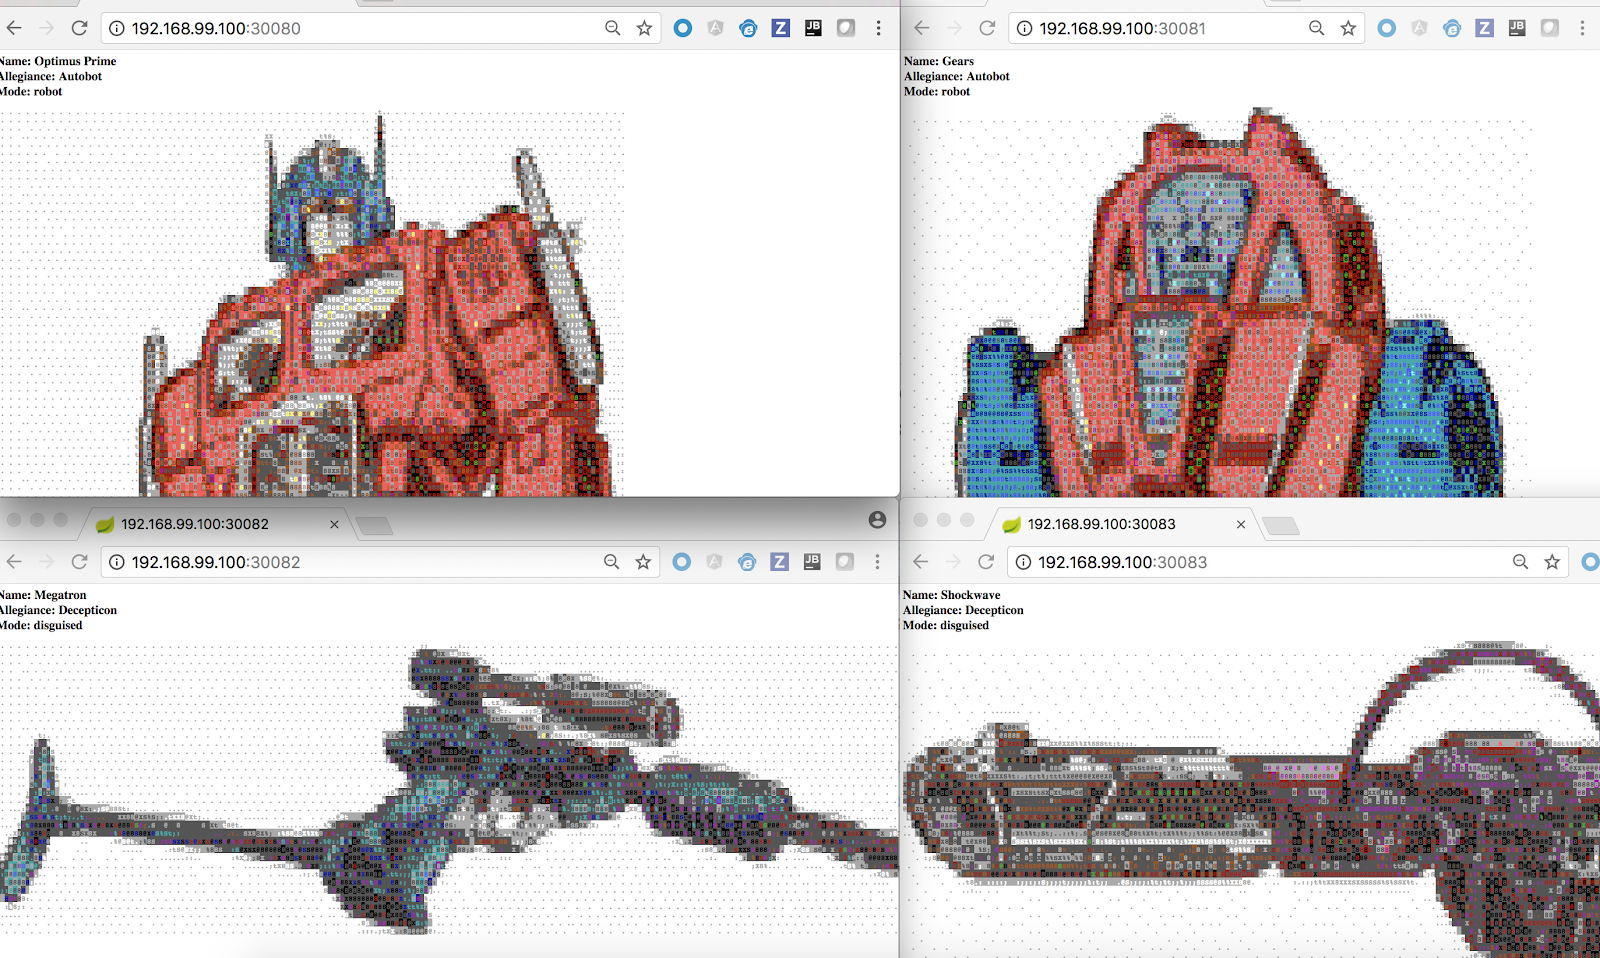Click the 'Name: Megatron' text

point(43,595)
